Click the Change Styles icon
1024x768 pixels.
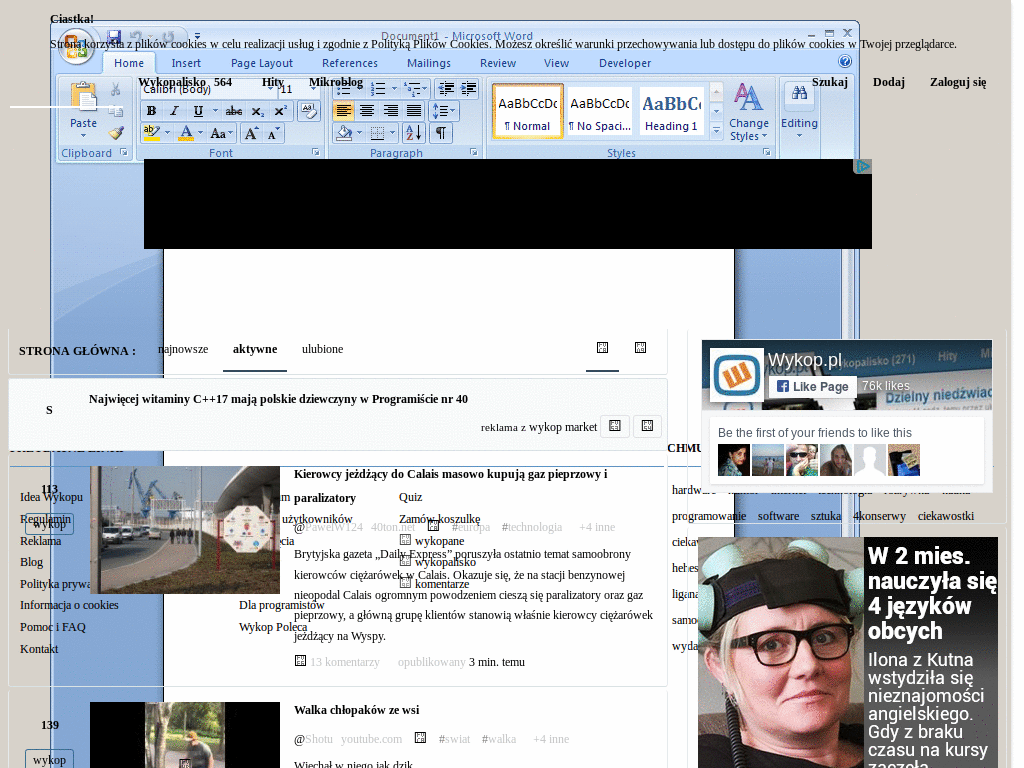[748, 111]
